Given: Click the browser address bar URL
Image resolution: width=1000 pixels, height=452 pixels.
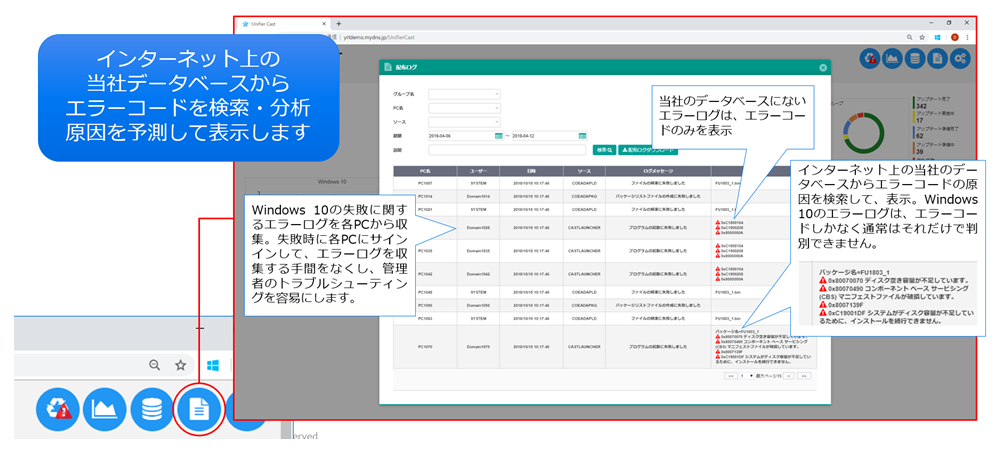Looking at the screenshot, I should [x=381, y=38].
